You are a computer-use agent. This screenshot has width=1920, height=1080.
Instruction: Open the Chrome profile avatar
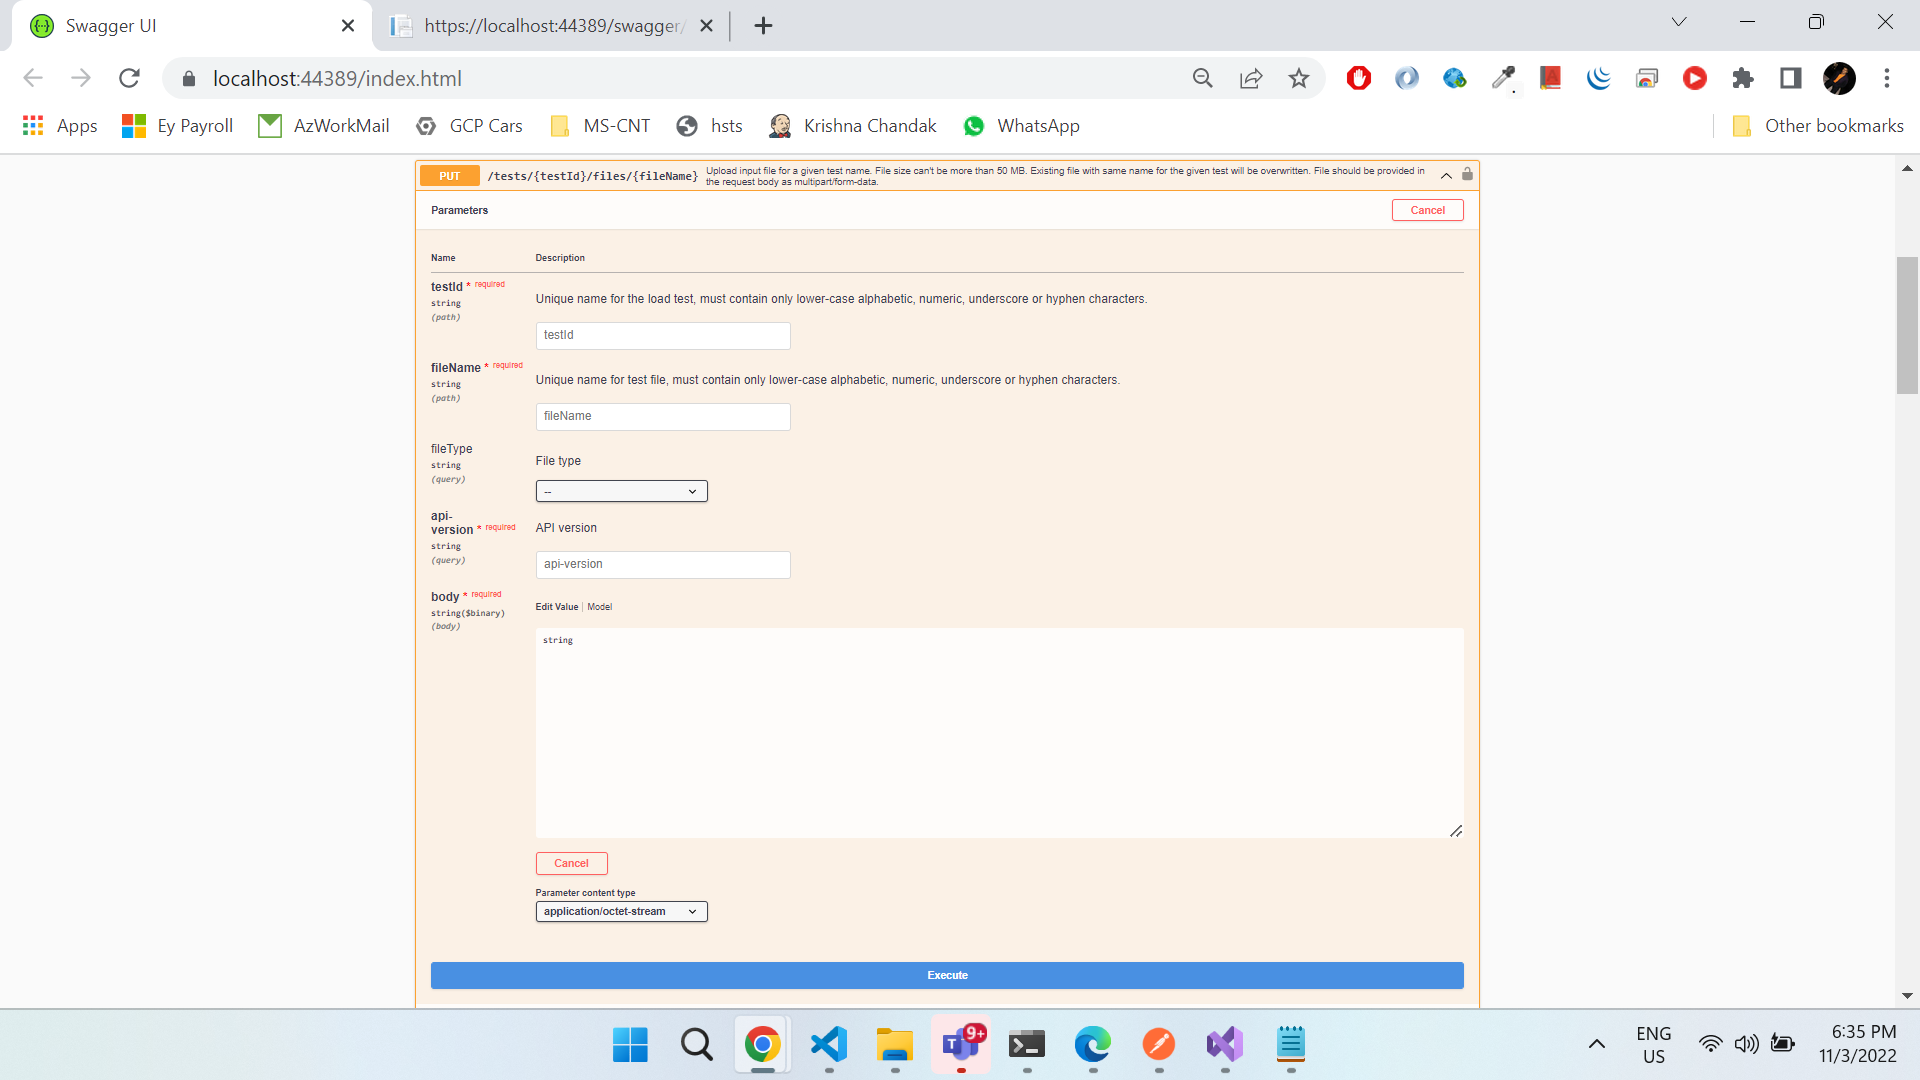tap(1839, 78)
